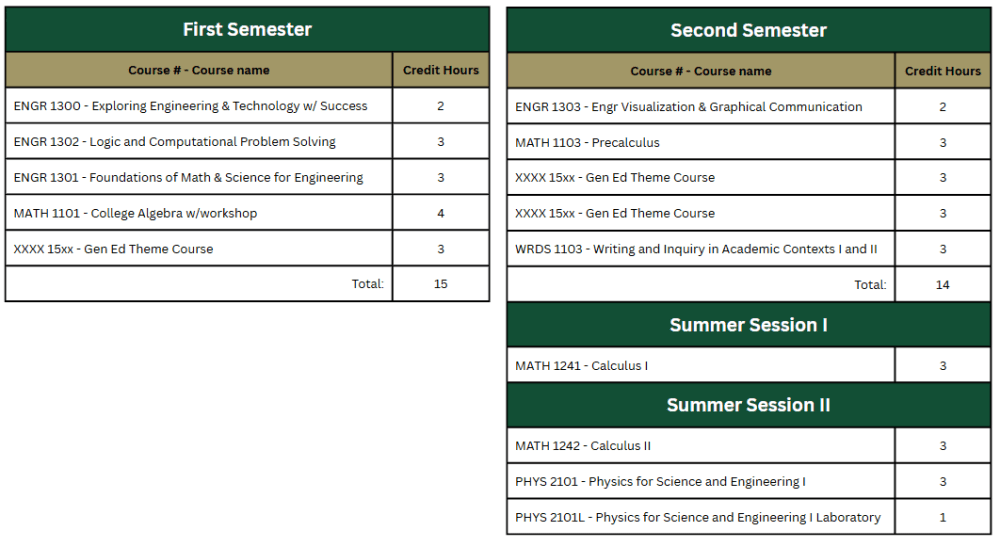Click Second Semester total value 14
The width and height of the screenshot is (1000, 547).
(943, 285)
